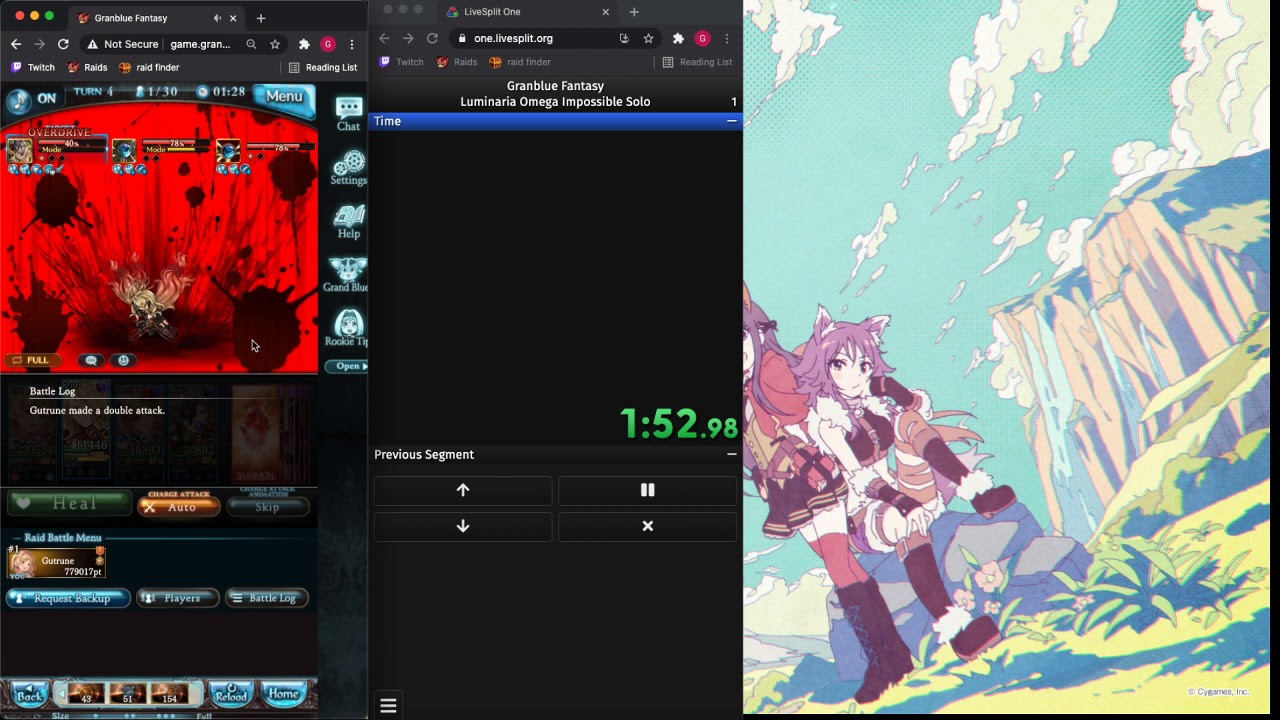Viewport: 1280px width, 720px height.
Task: Open the Settings gears icon in game sidebar
Action: pos(348,168)
